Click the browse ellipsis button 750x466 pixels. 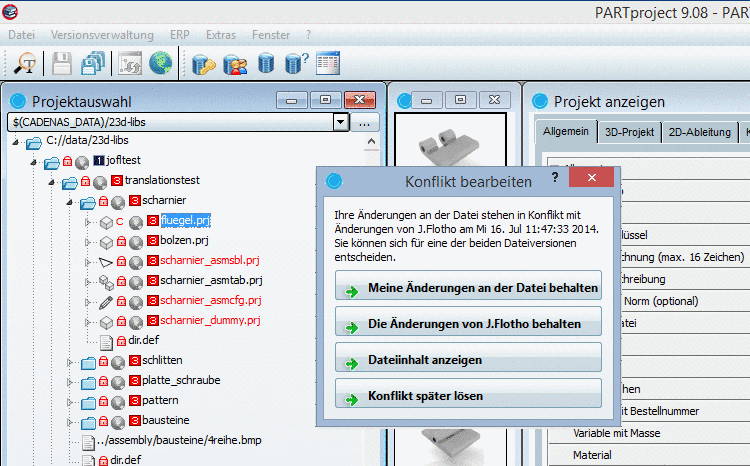364,122
